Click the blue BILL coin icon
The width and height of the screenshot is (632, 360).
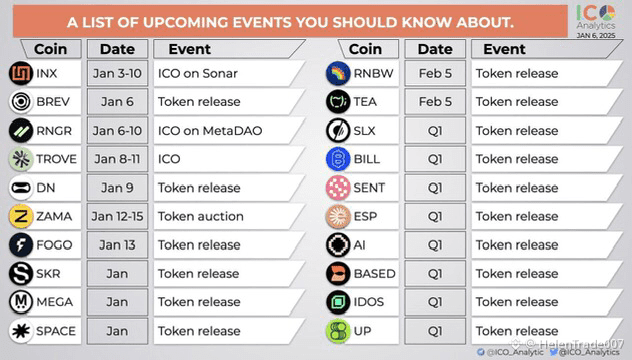(x=338, y=159)
